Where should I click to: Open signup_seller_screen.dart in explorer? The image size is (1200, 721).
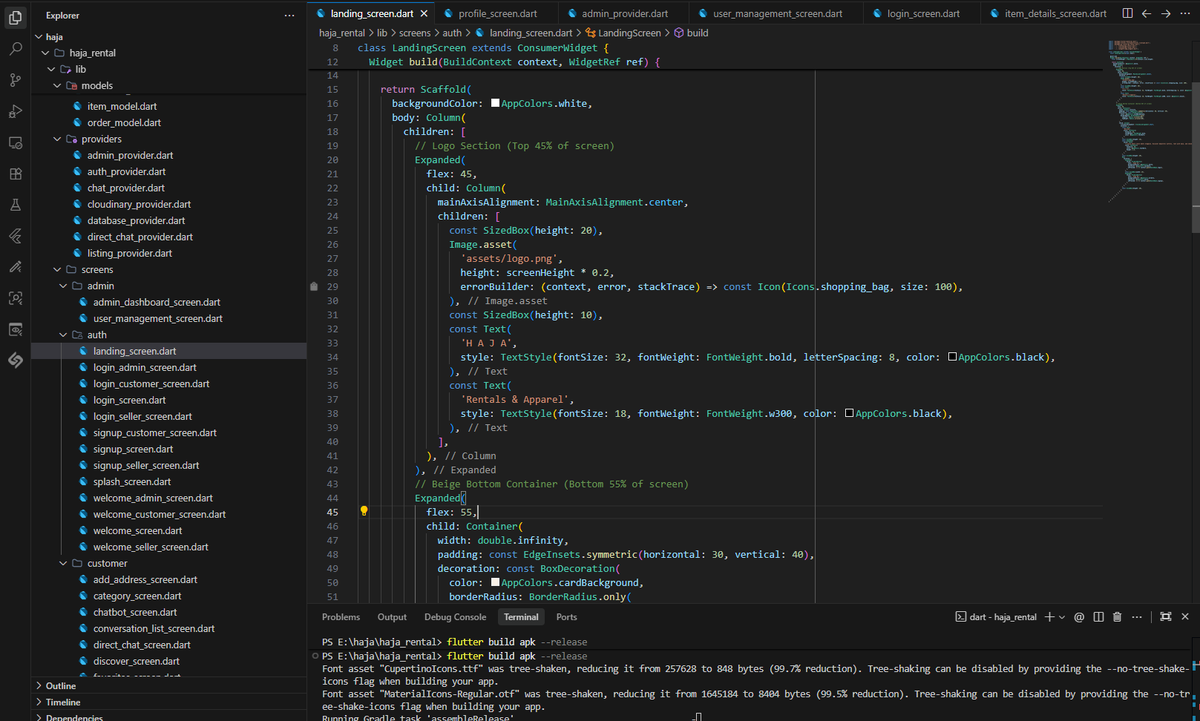tap(146, 465)
